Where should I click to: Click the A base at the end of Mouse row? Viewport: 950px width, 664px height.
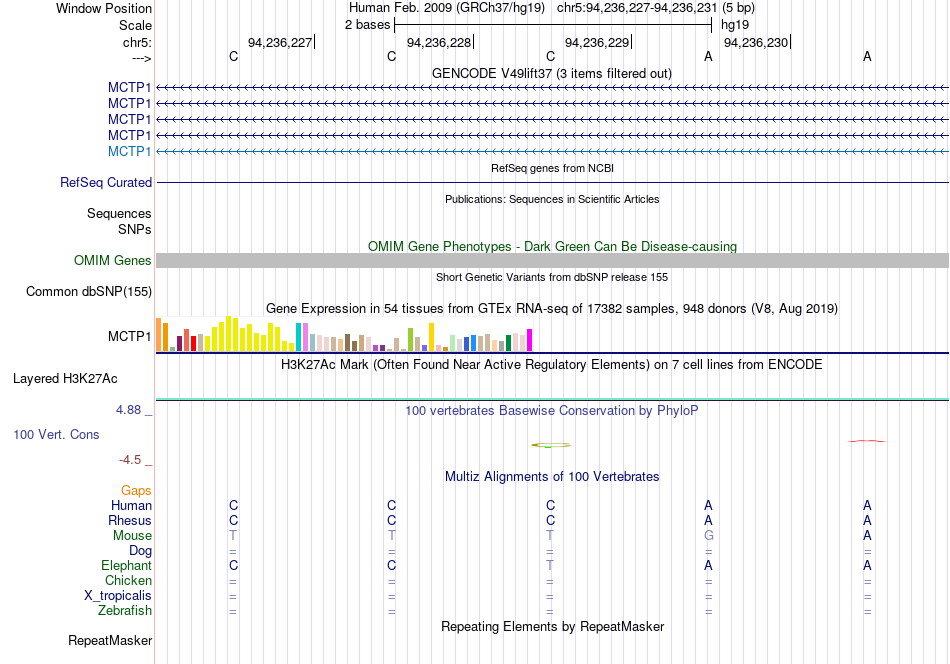867,536
